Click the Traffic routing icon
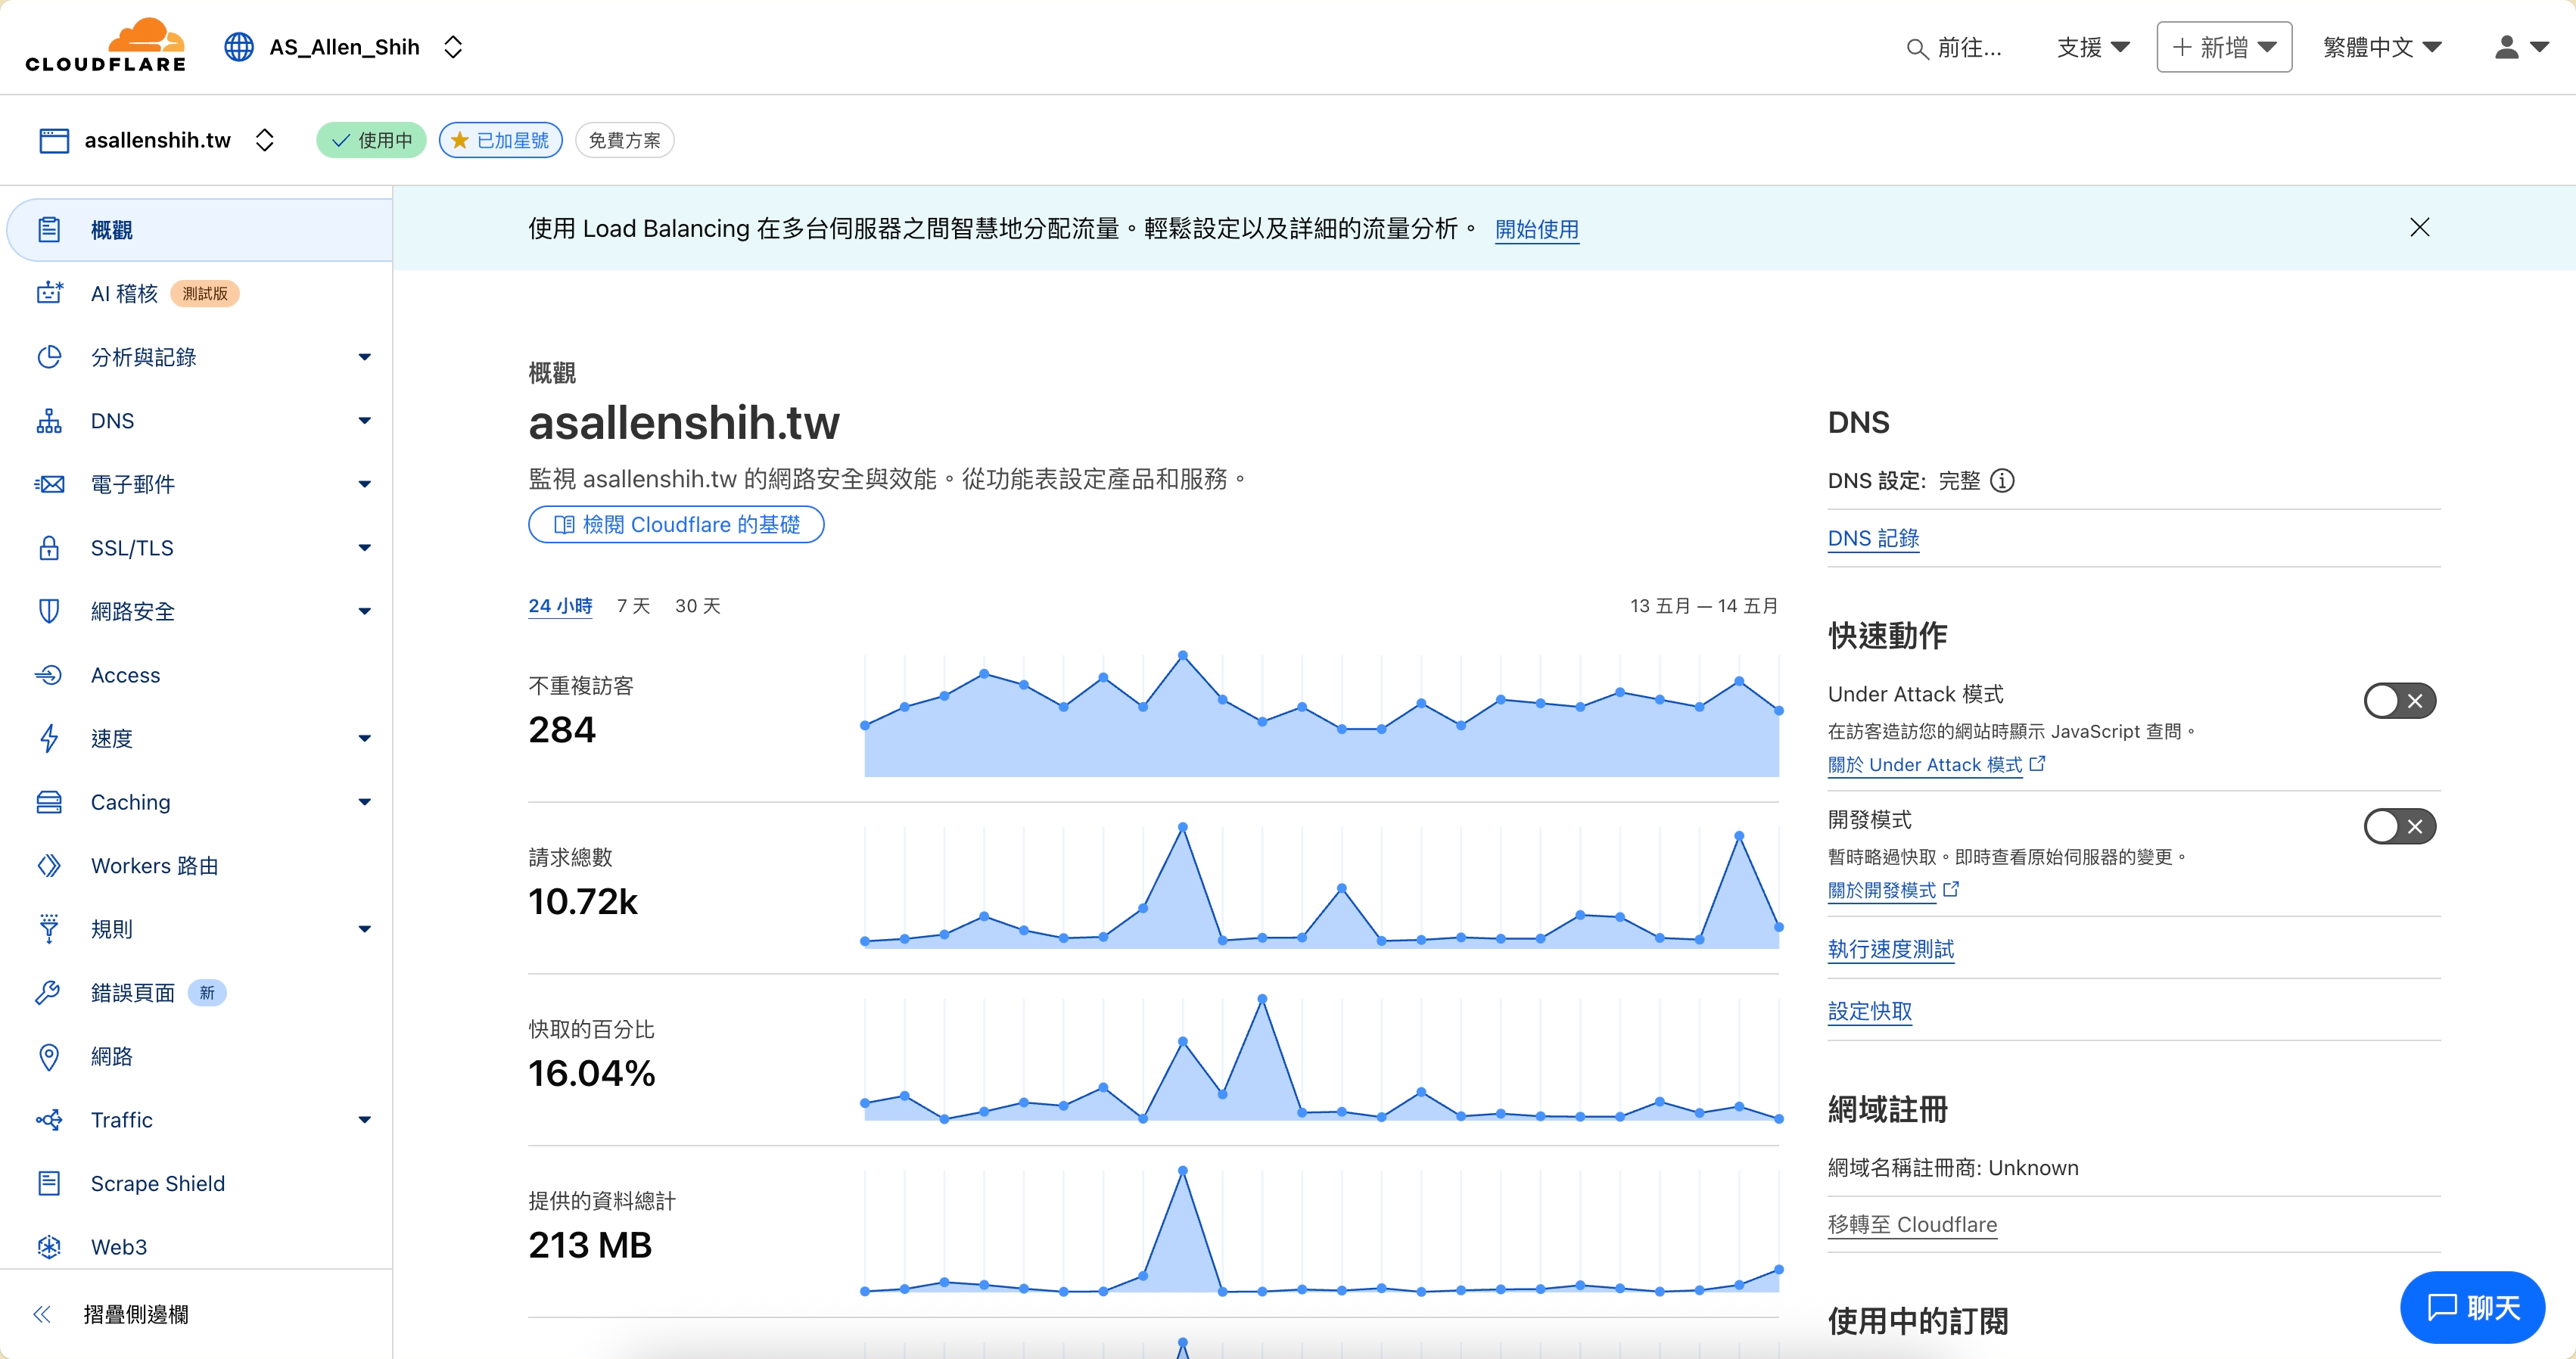The height and width of the screenshot is (1359, 2576). pos(49,1120)
